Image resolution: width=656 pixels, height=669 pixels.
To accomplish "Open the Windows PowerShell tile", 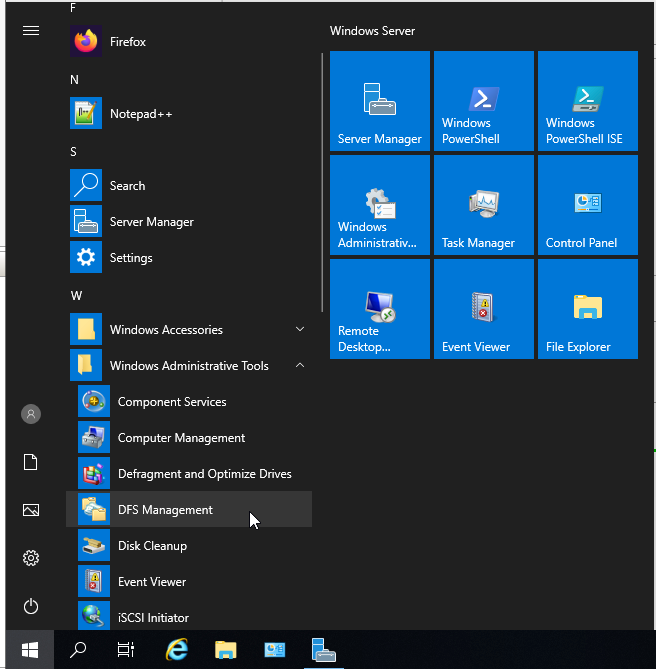I will 484,101.
